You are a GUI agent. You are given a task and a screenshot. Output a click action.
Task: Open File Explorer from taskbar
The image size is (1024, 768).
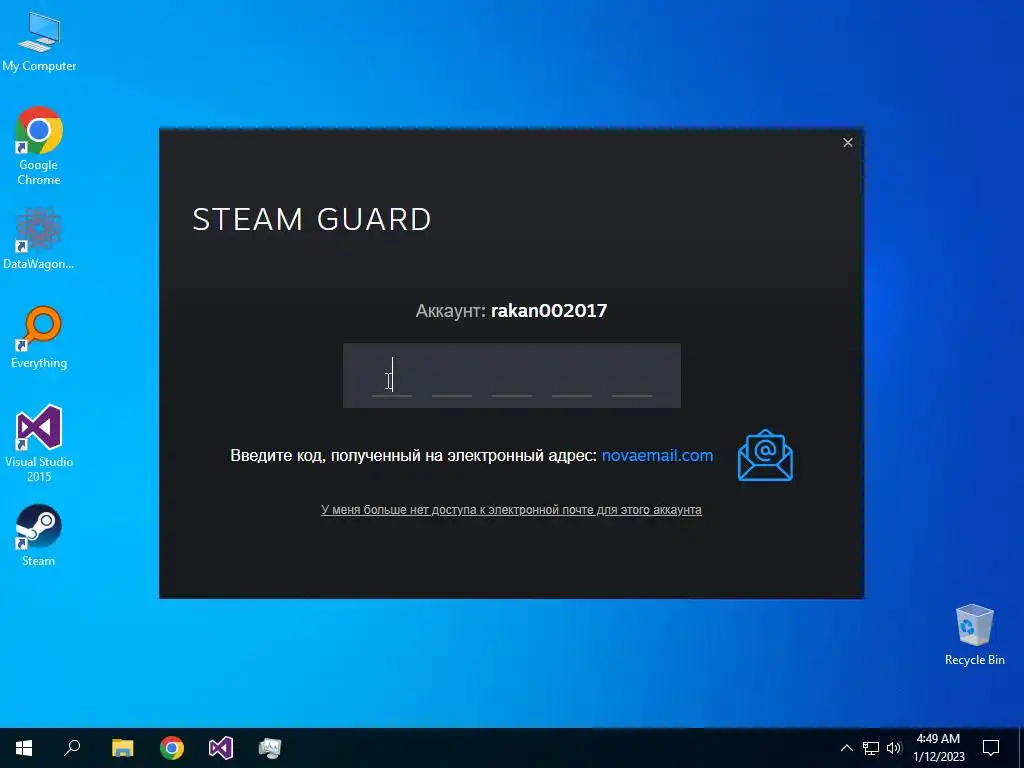point(122,748)
